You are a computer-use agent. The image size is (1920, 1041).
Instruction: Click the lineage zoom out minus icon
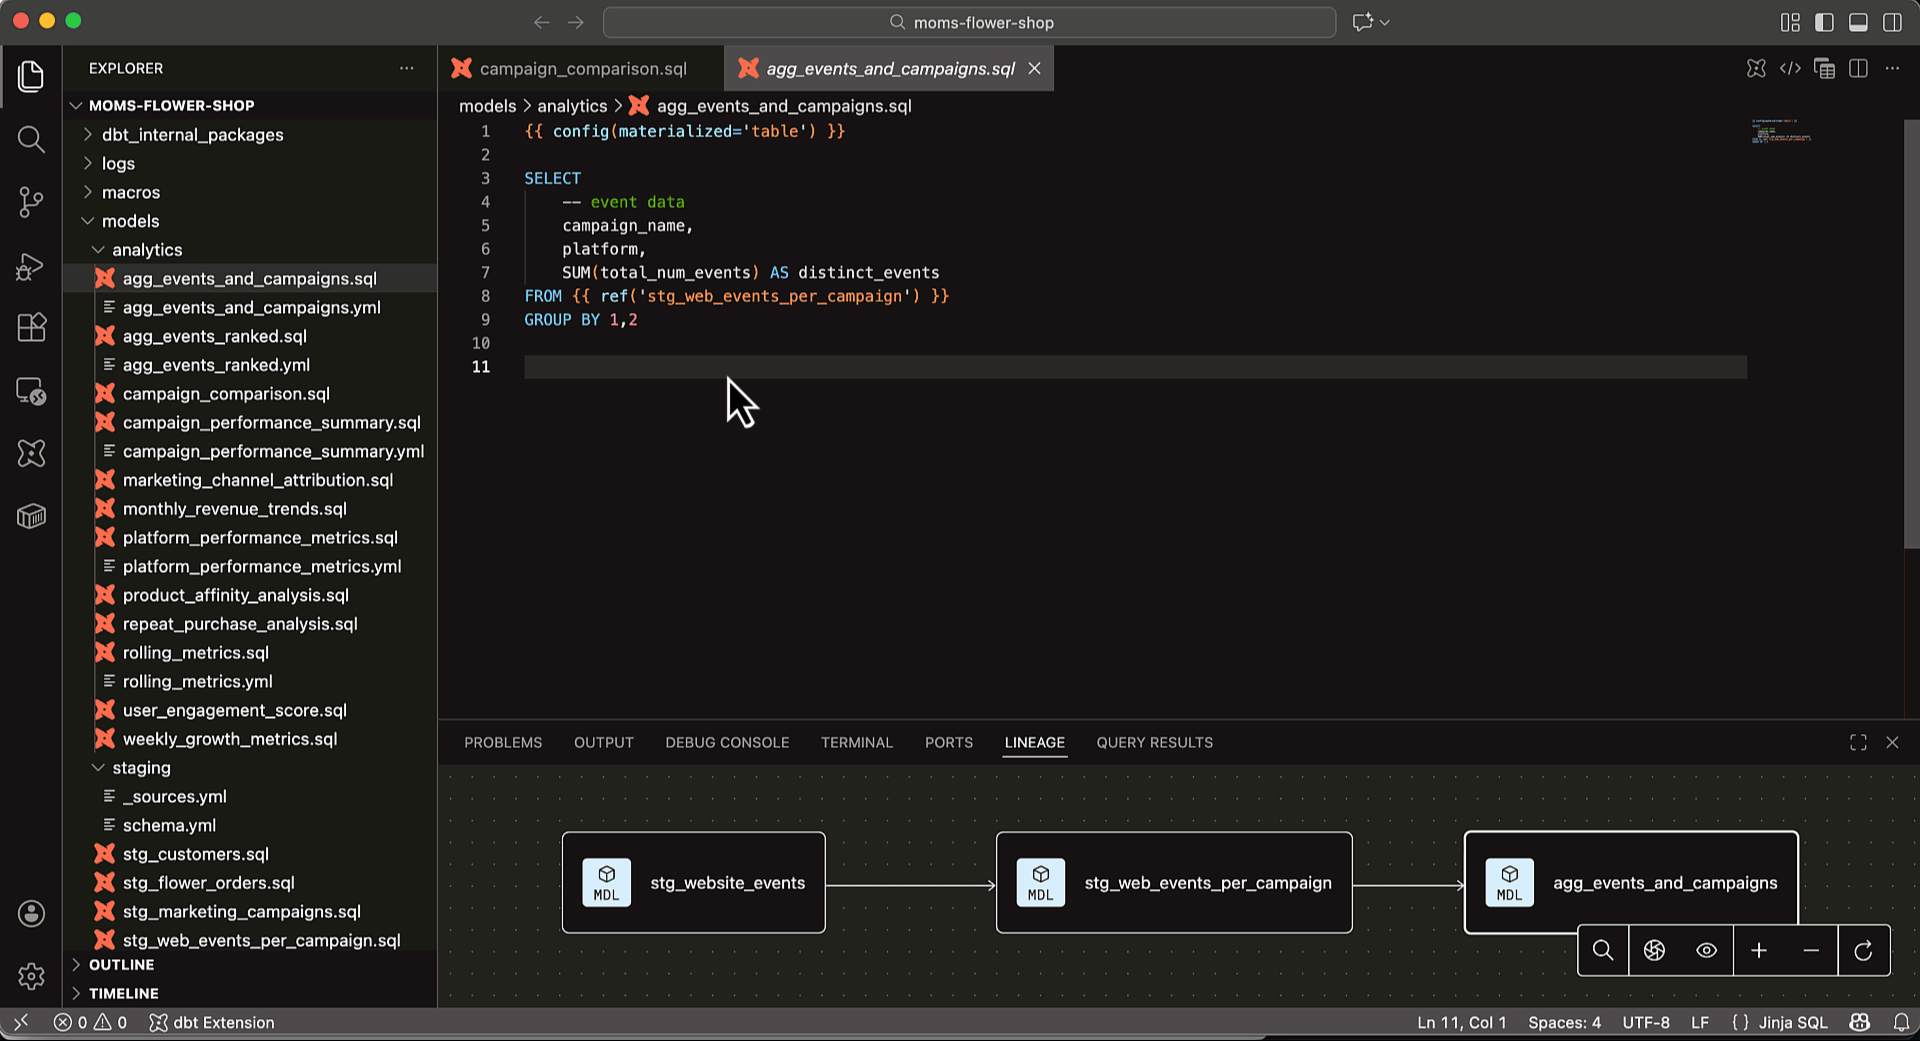[1811, 950]
